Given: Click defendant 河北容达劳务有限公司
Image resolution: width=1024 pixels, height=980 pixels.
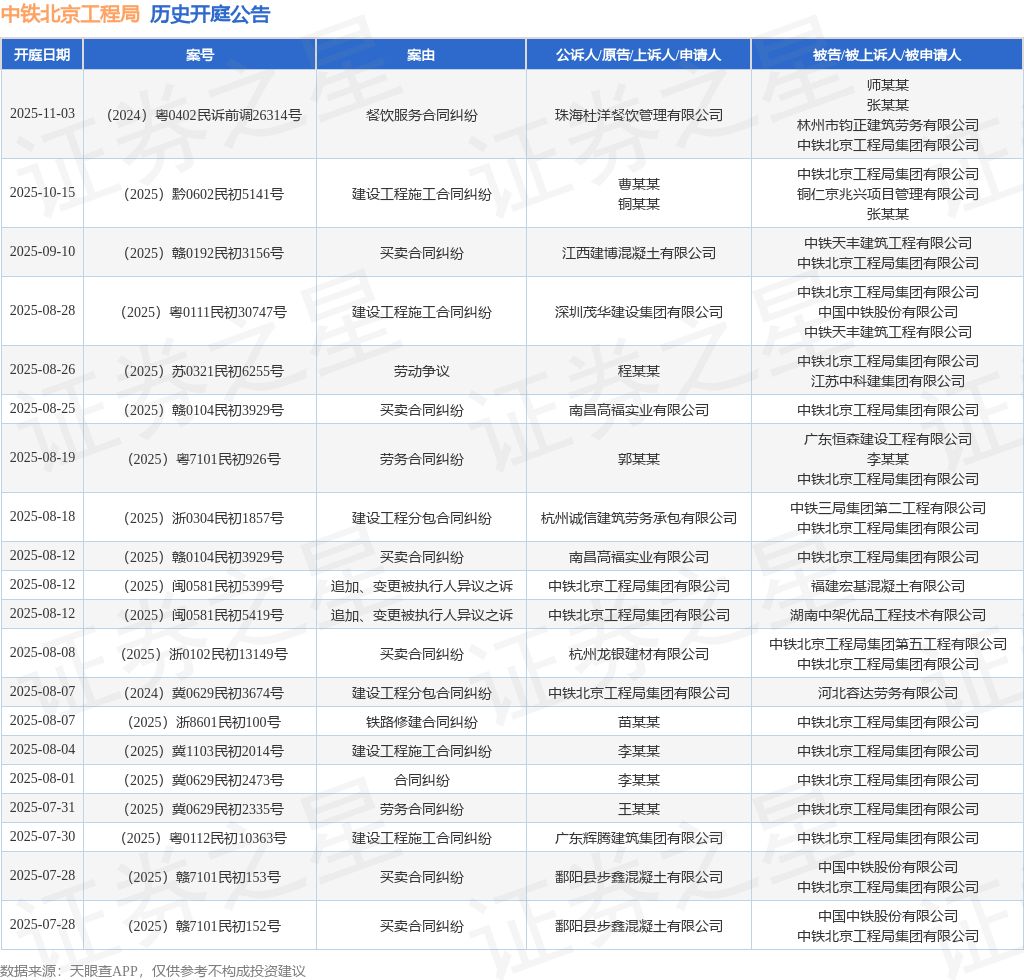Looking at the screenshot, I should pos(888,693).
